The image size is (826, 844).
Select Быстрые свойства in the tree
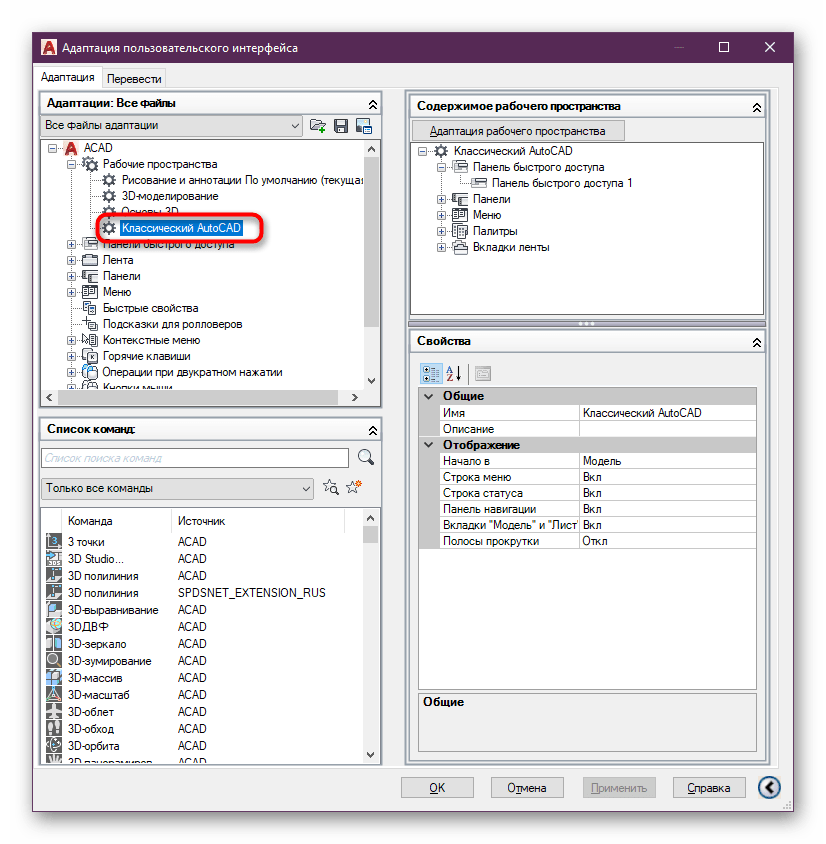pos(151,308)
